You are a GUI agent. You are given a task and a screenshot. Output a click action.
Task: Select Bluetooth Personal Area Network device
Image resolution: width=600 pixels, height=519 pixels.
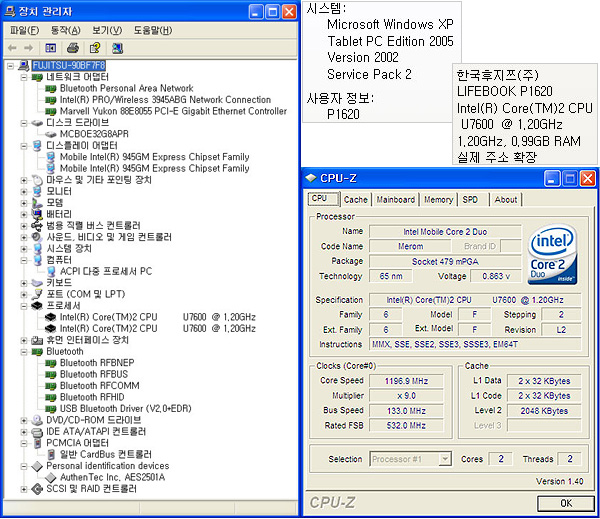pos(126,88)
